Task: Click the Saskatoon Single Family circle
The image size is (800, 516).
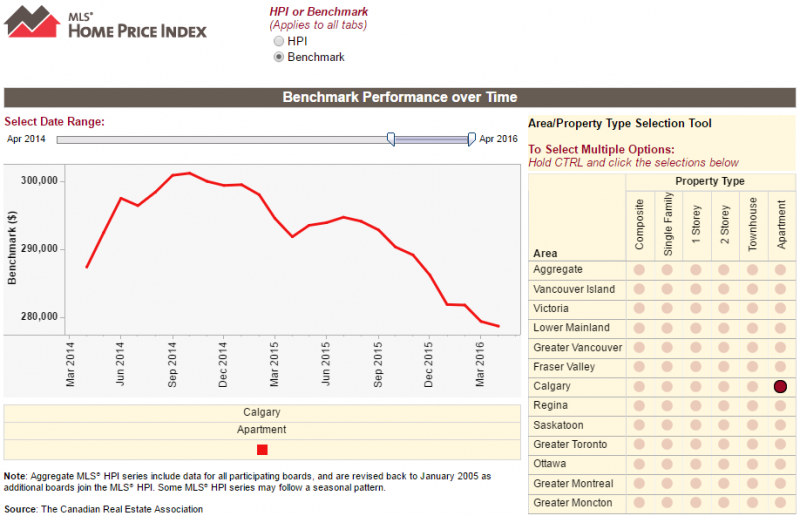Action: tap(667, 425)
